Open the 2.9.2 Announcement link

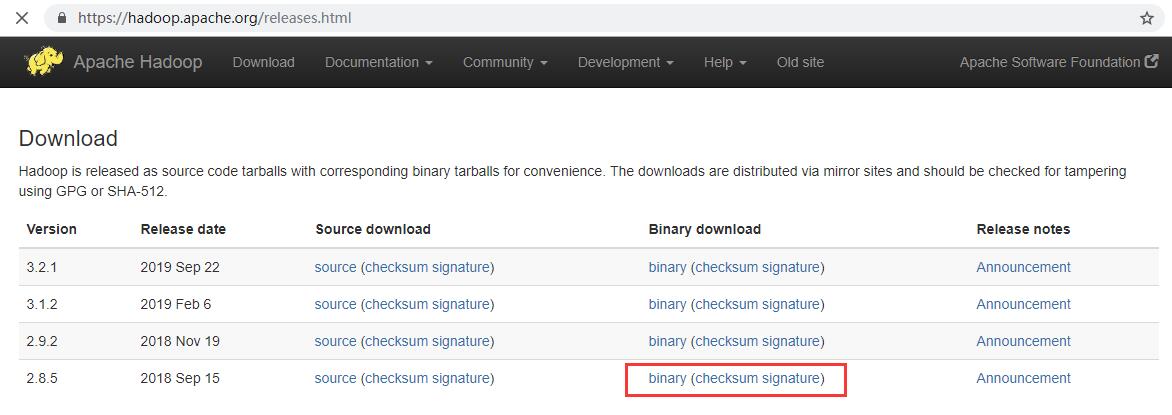1023,341
